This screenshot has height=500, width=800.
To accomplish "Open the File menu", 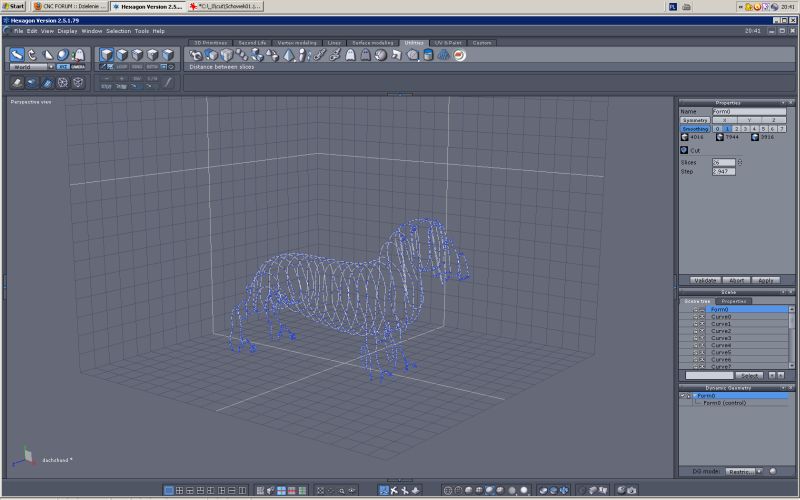I will click(18, 31).
